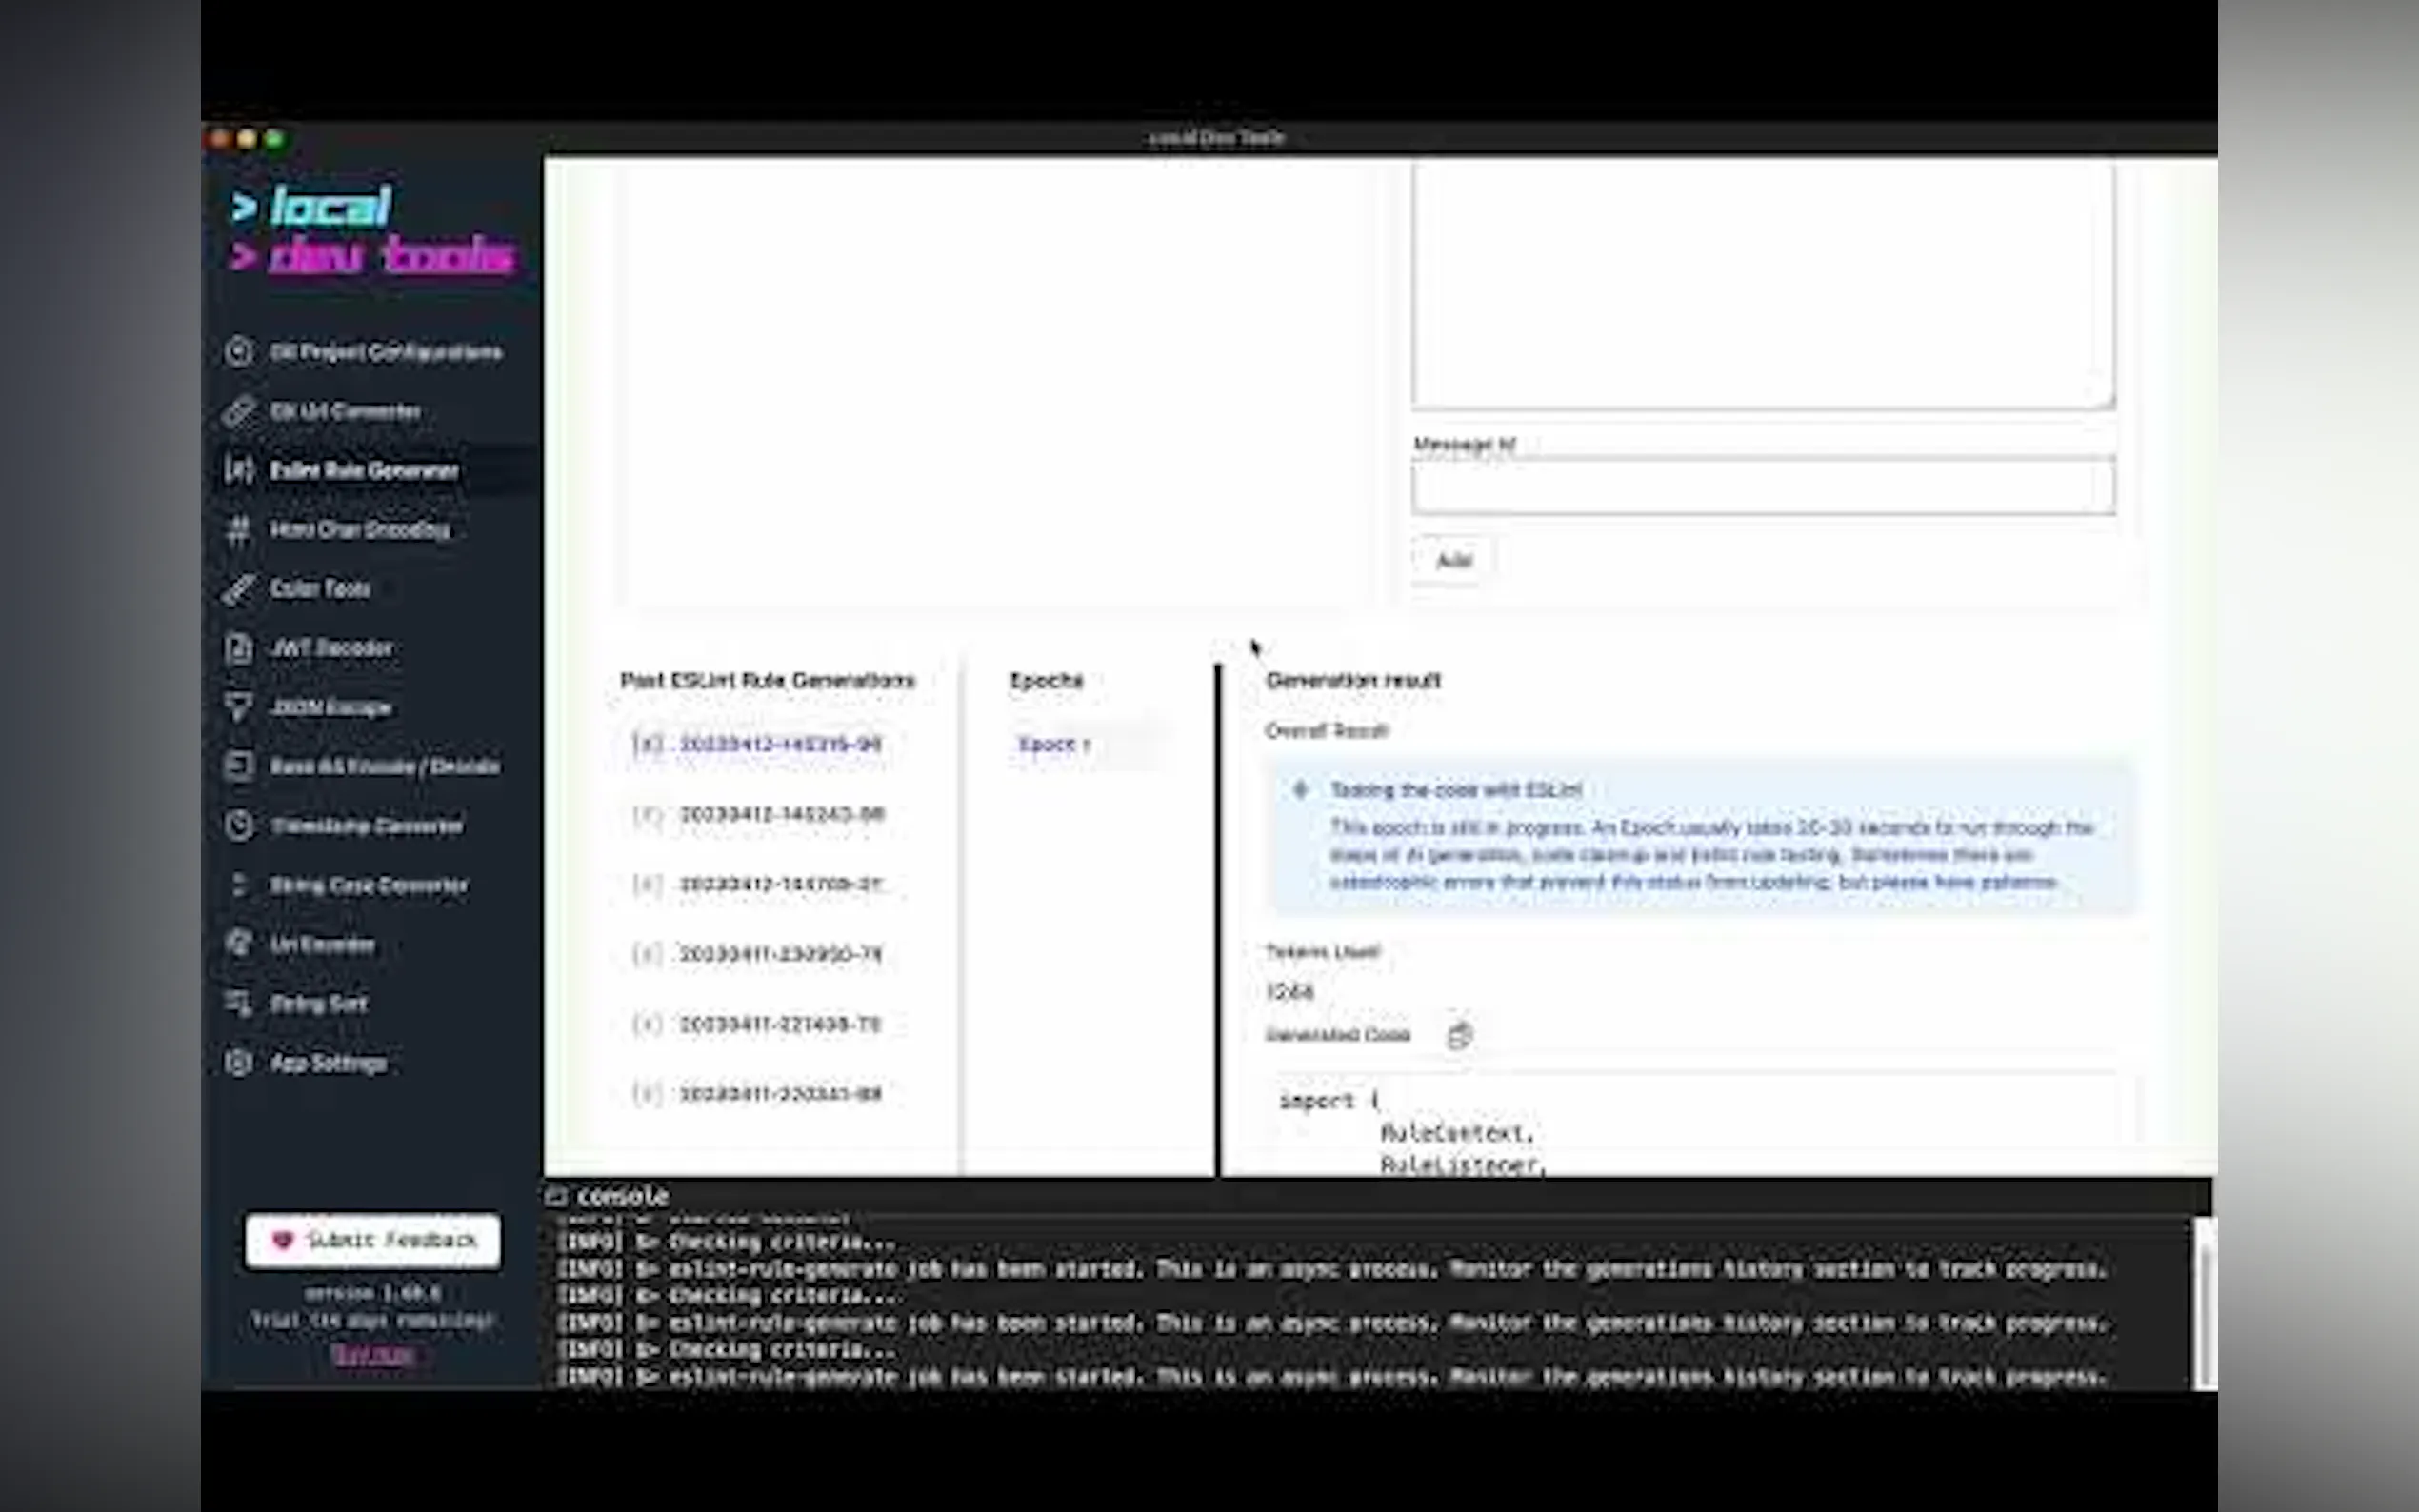Select the Epoch 1 entry
The width and height of the screenshot is (2419, 1512).
tap(1053, 745)
